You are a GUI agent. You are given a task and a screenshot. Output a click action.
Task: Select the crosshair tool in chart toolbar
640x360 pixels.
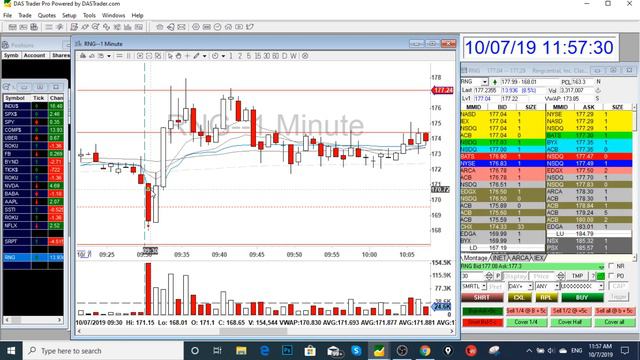(x=187, y=56)
